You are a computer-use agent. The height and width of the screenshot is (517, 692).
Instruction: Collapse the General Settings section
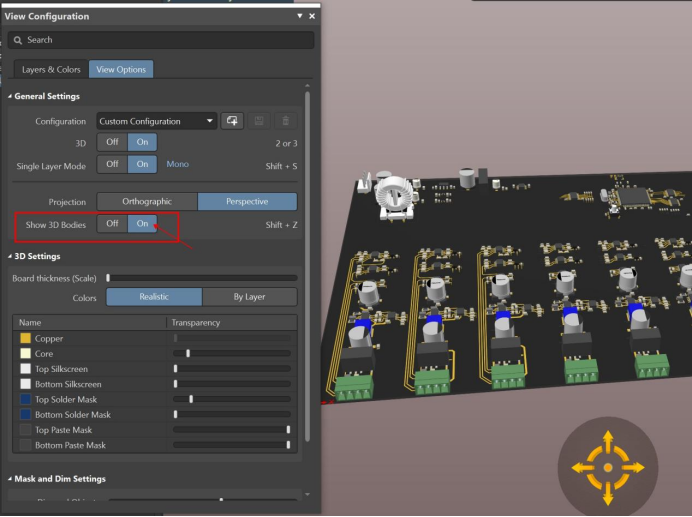10,96
